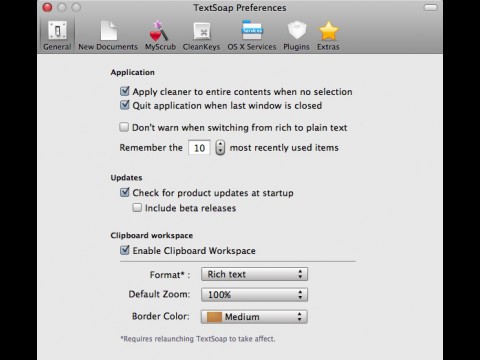The width and height of the screenshot is (480, 360).
Task: Toggle Check for product updates at startup
Action: pos(125,192)
